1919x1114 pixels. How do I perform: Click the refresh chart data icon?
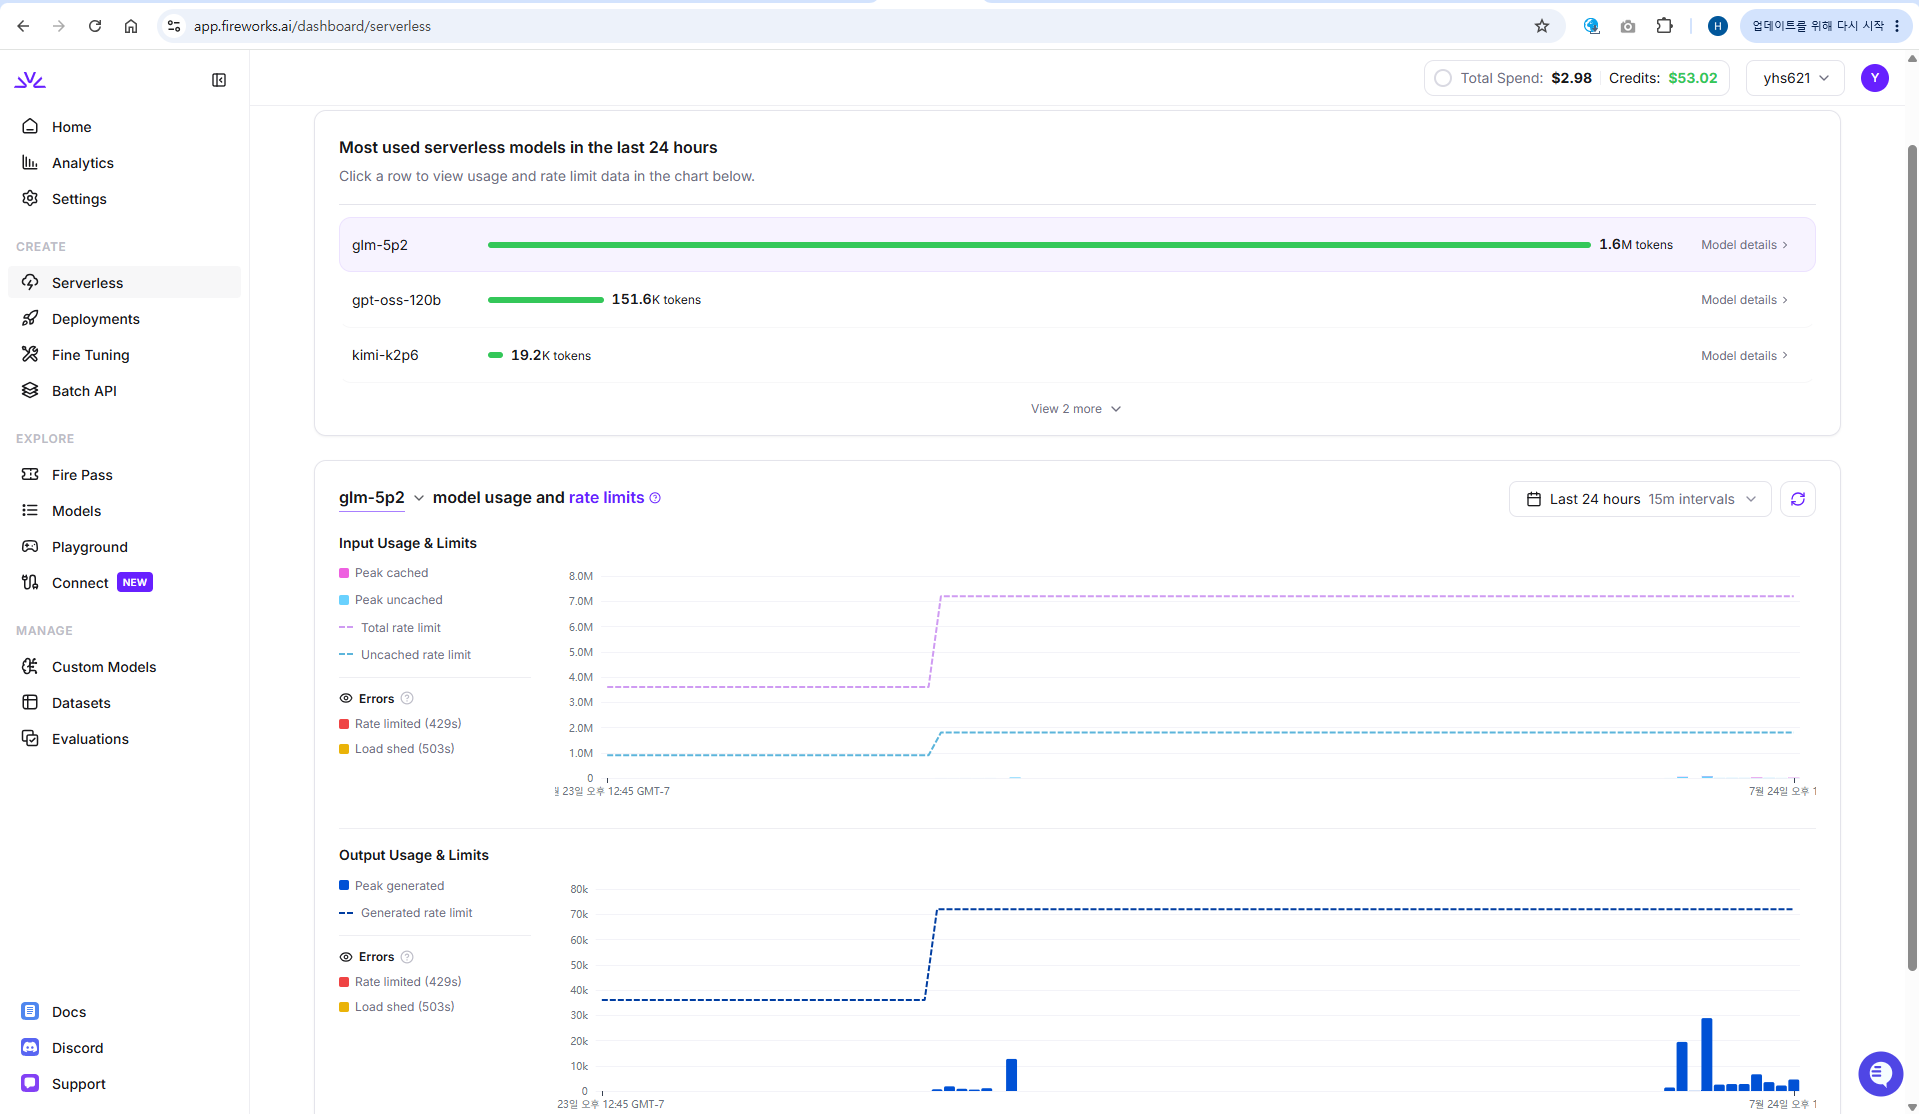click(x=1797, y=499)
